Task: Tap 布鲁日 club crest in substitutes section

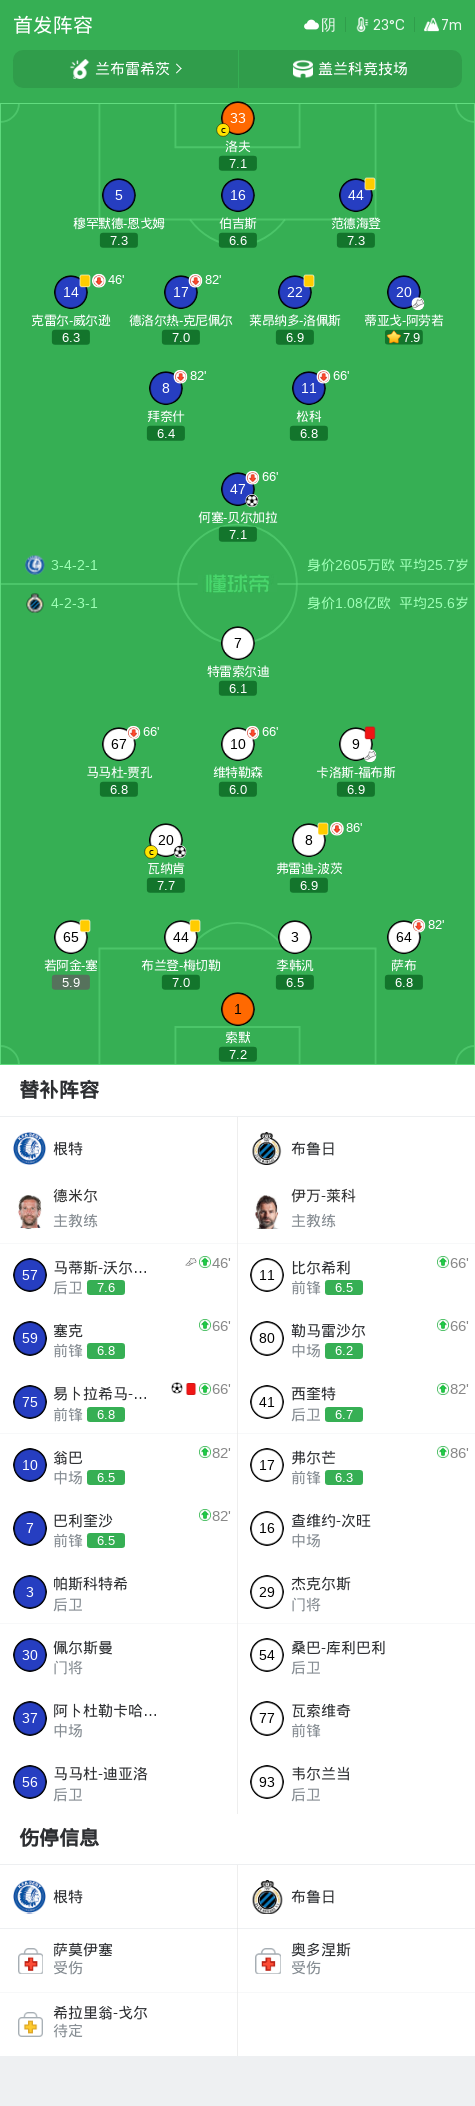Action: [x=267, y=1148]
